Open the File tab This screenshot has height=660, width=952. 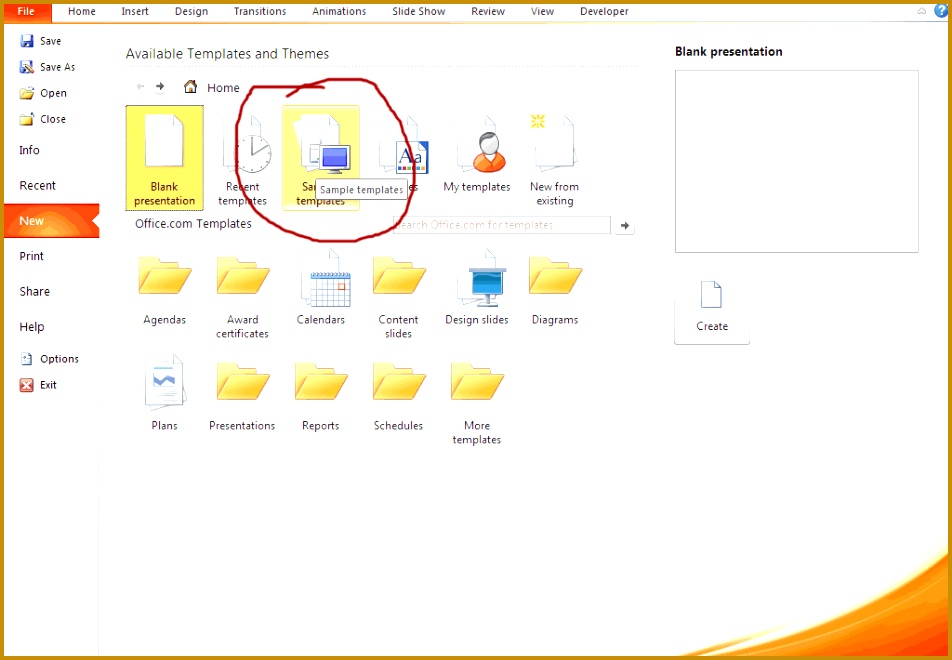26,12
